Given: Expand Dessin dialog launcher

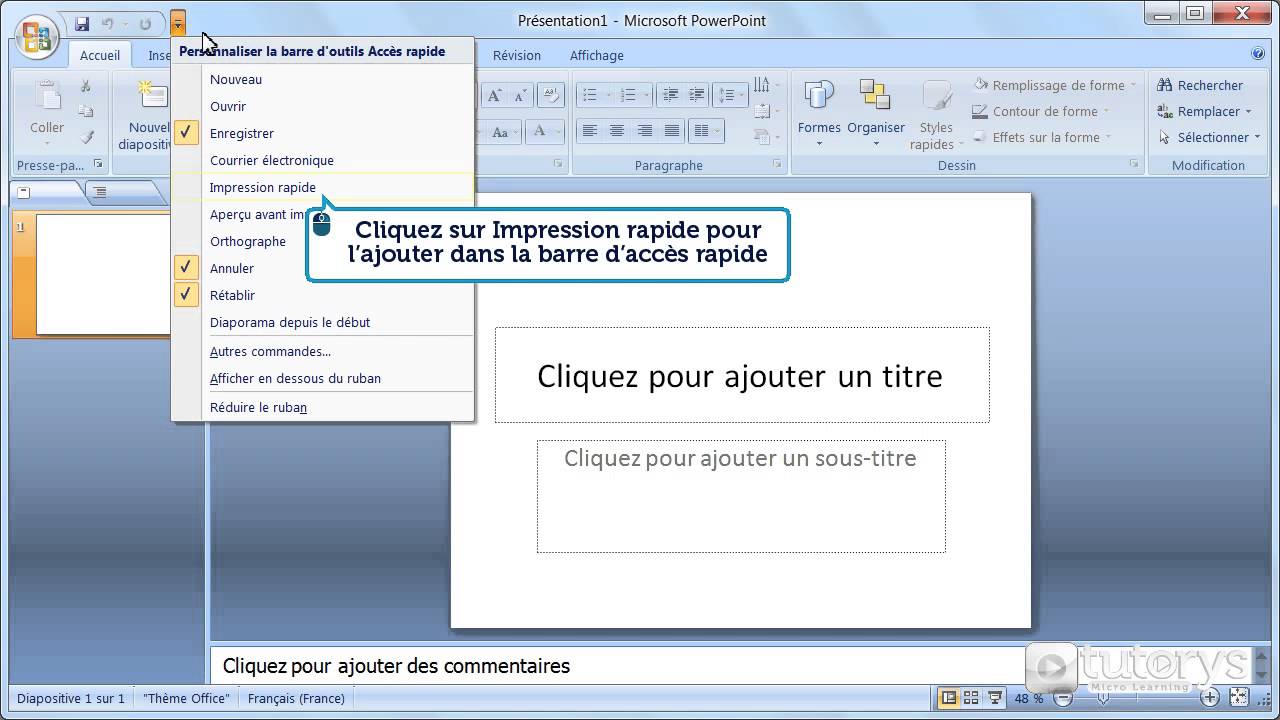Looking at the screenshot, I should pos(1133,164).
